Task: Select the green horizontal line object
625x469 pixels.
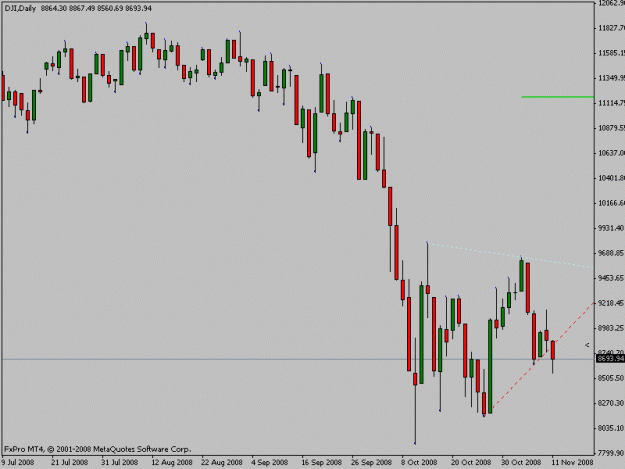Action: coord(557,97)
